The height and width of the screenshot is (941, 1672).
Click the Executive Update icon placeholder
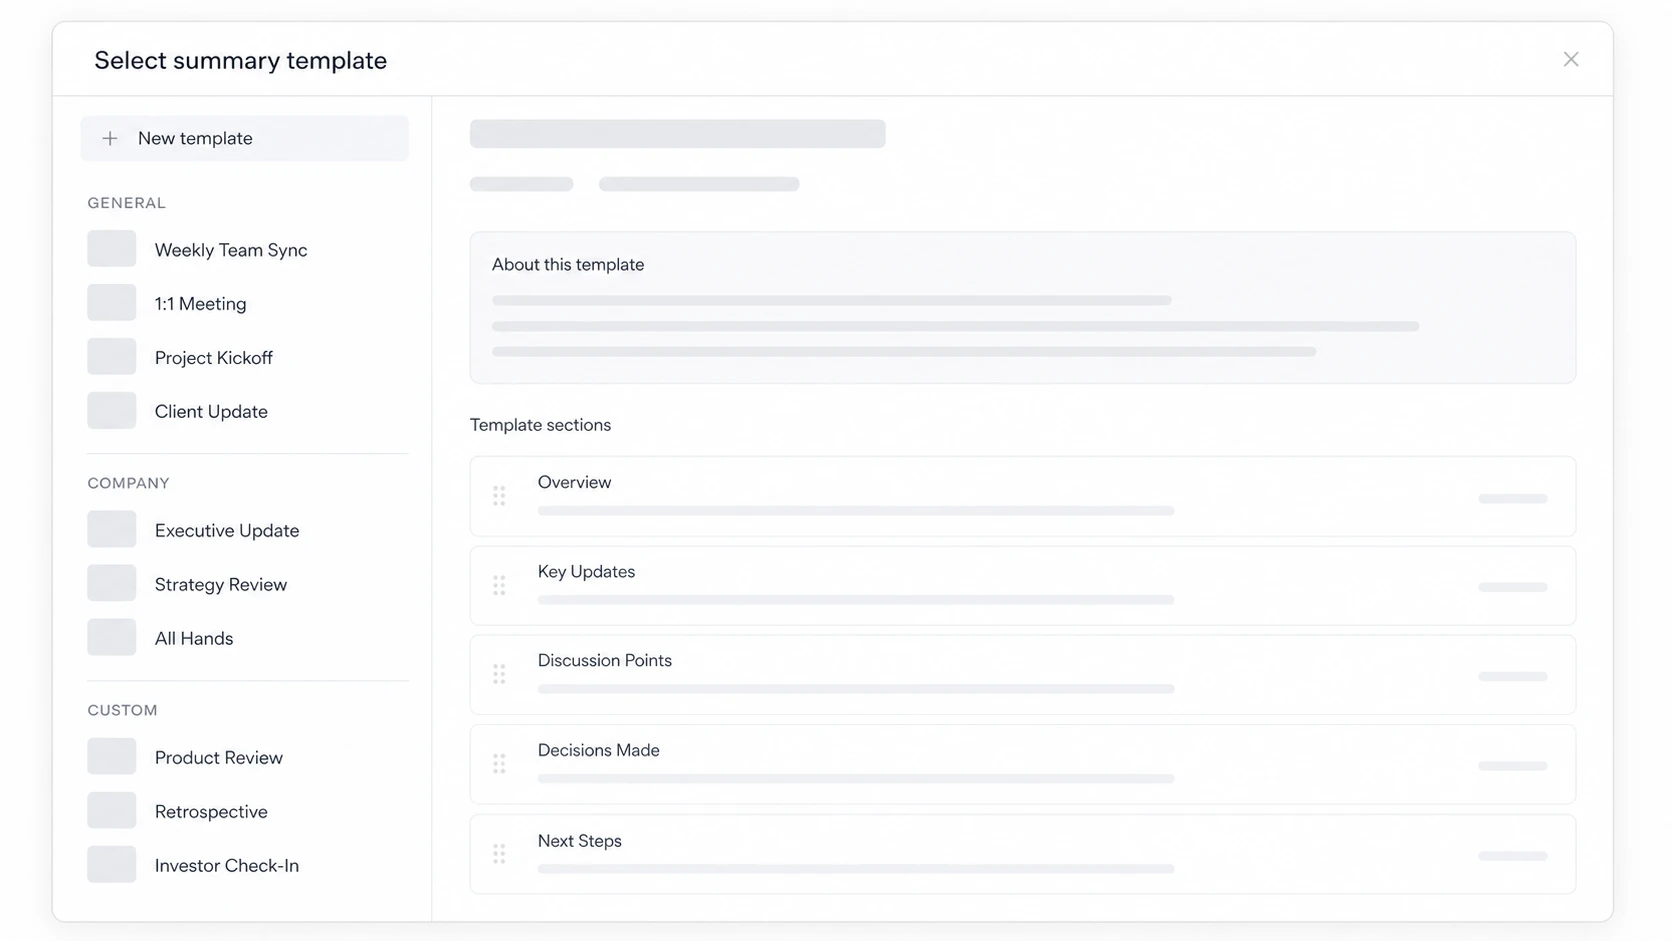[x=111, y=530]
